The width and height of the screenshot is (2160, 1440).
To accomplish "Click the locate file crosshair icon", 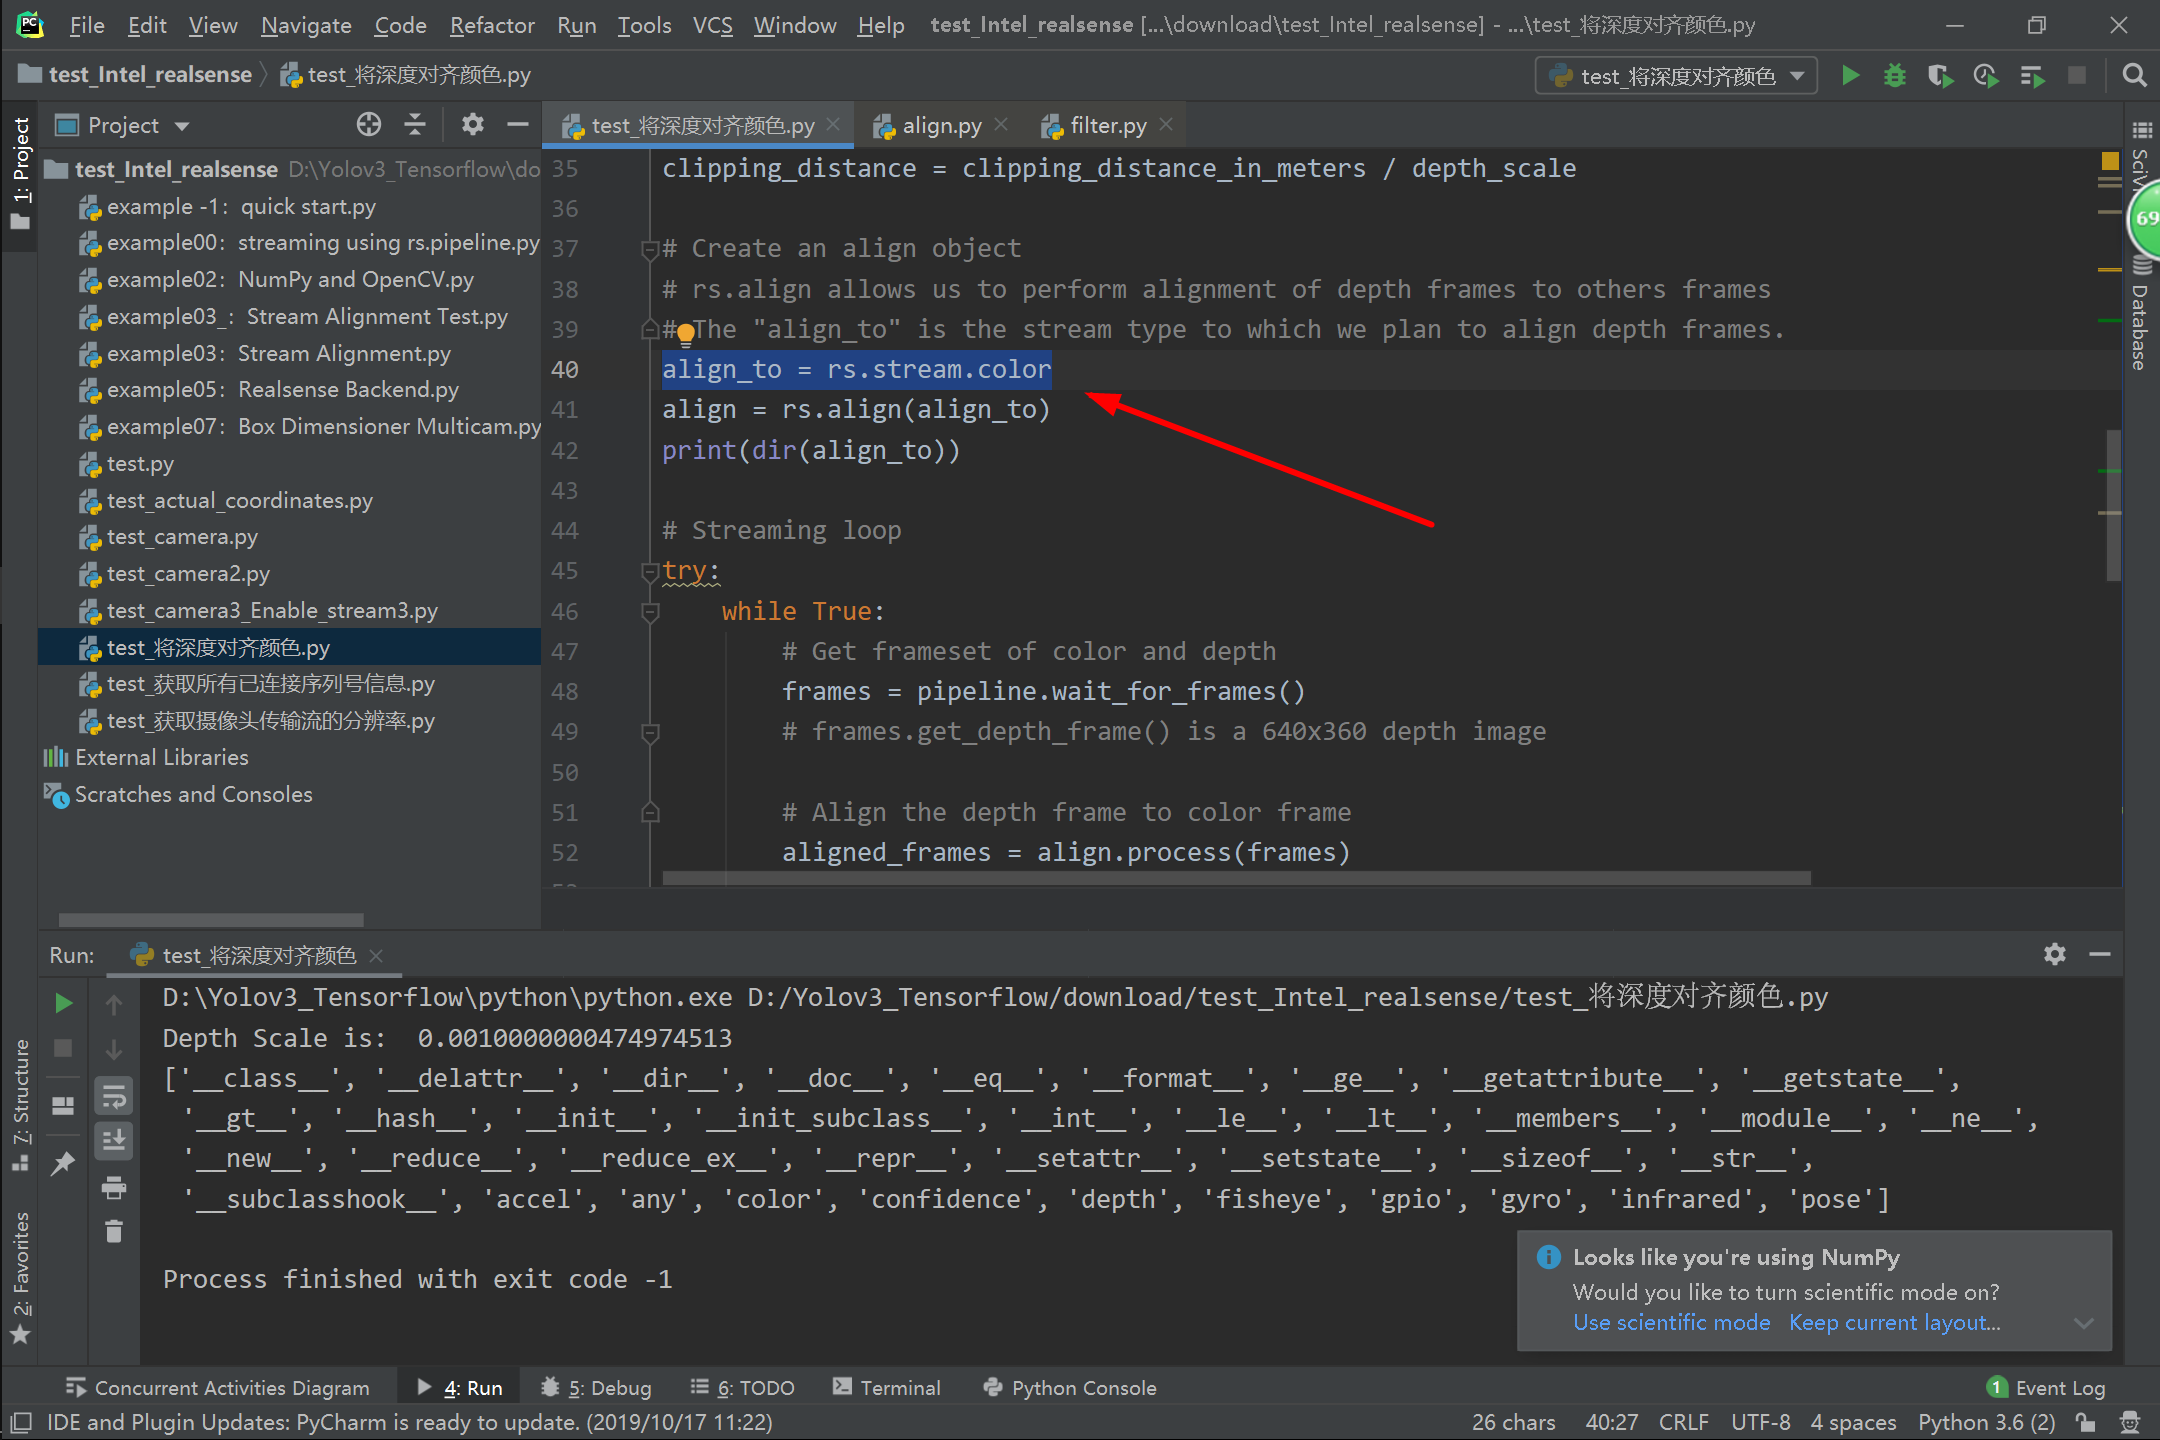I will point(369,125).
